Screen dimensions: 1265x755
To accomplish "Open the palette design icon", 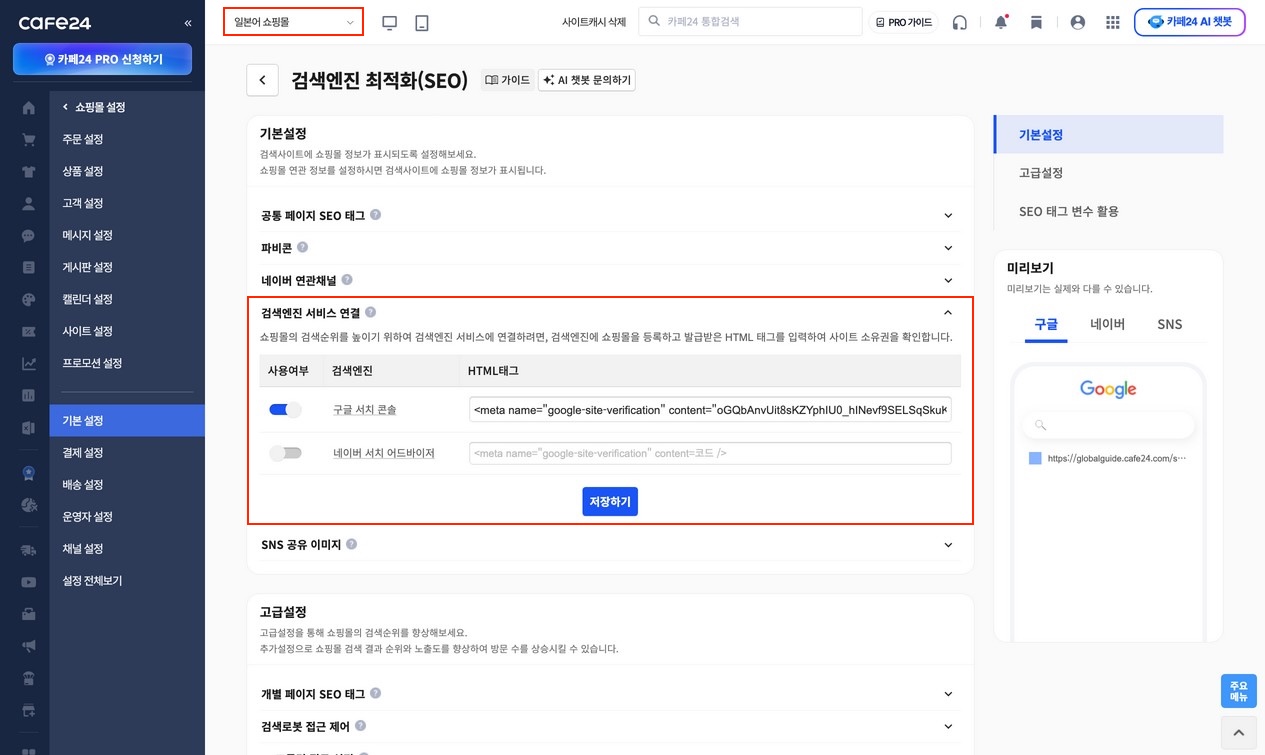I will 28,299.
